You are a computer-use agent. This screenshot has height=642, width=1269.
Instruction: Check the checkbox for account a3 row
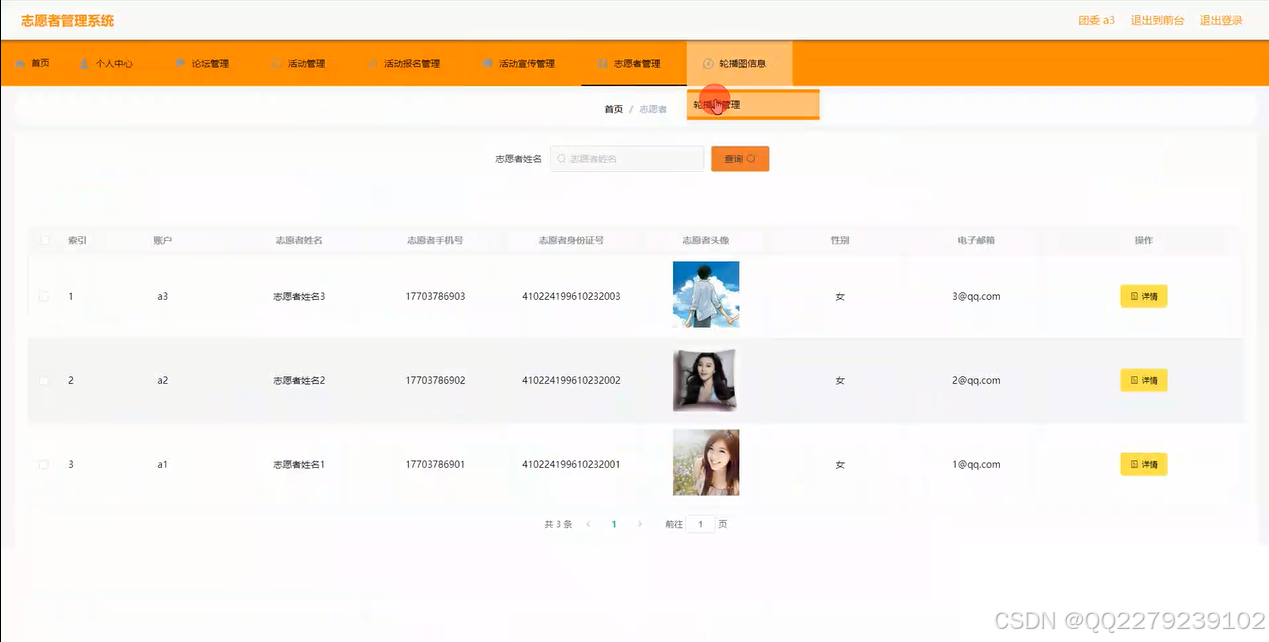pos(42,296)
